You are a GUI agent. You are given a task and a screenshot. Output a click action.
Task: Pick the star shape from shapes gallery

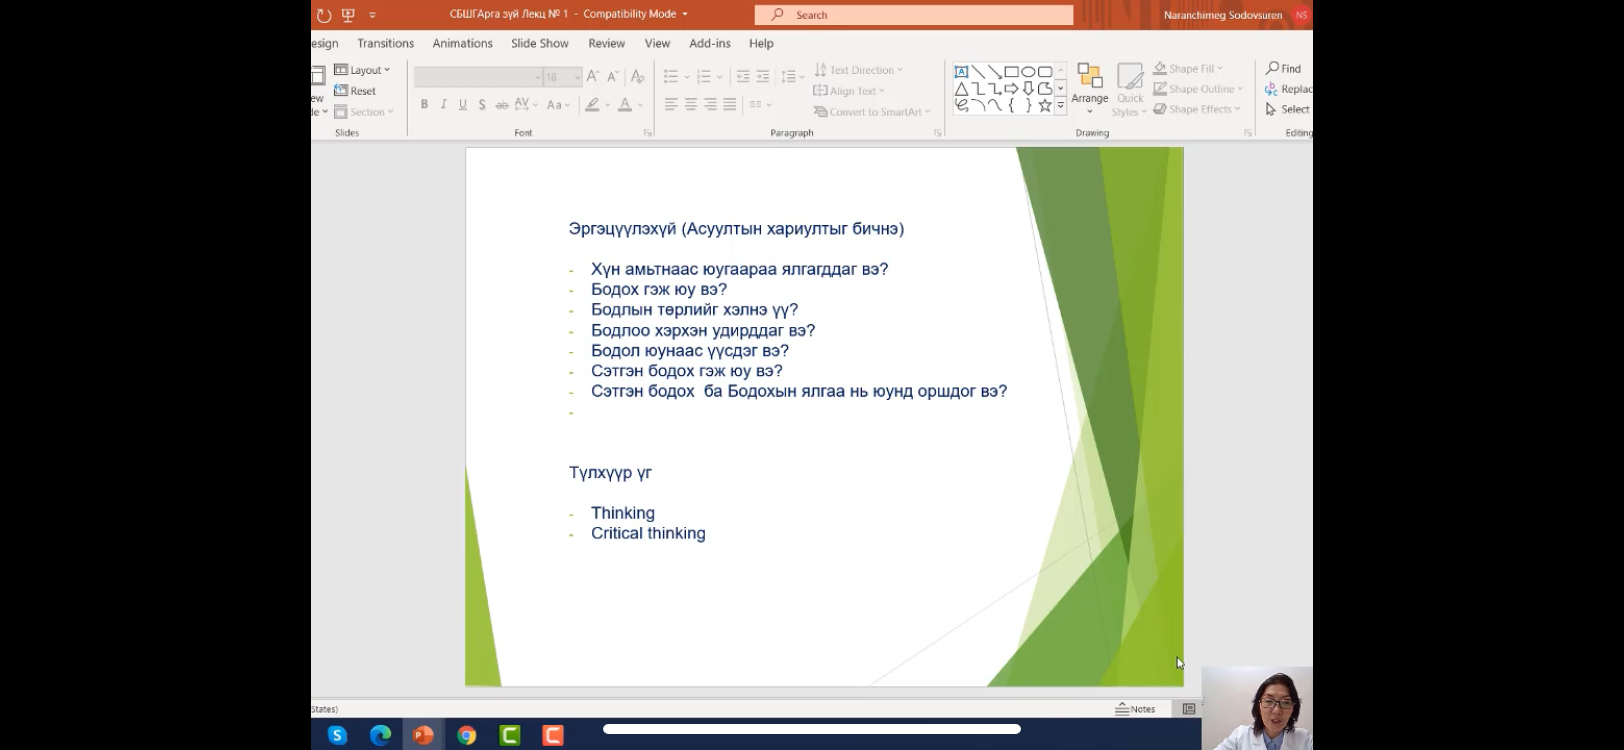[x=1045, y=105]
